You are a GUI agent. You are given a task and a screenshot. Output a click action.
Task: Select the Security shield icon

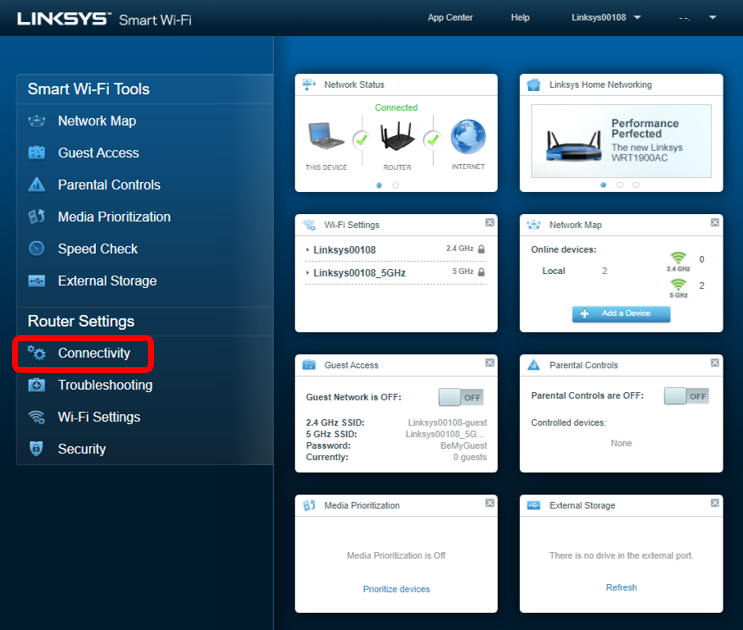pos(36,449)
